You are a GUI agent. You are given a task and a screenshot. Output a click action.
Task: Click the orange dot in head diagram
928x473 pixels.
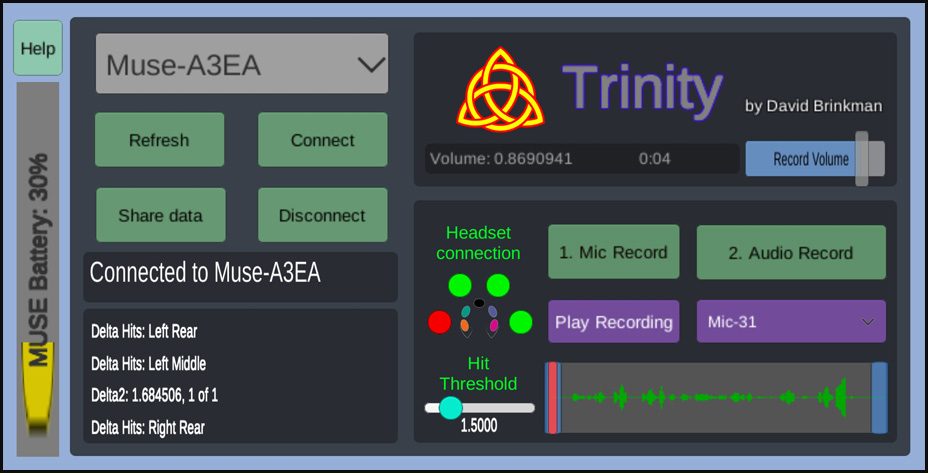coord(465,325)
